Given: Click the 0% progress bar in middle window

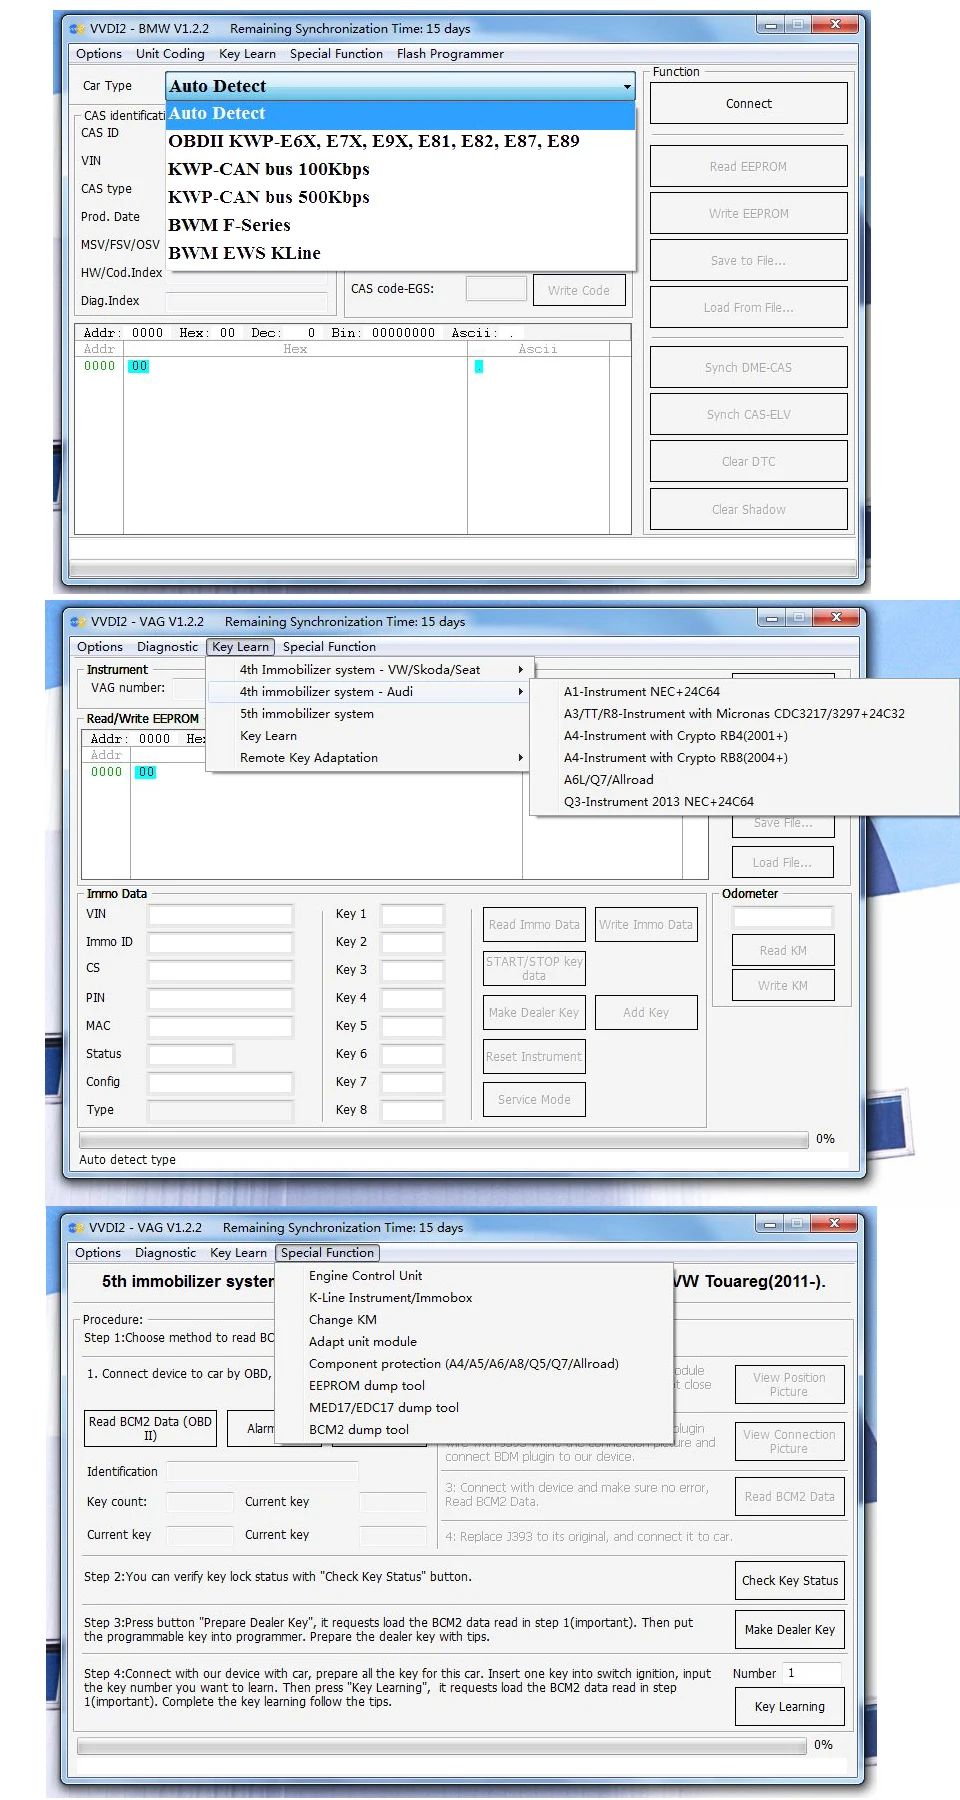Looking at the screenshot, I should pyautogui.click(x=444, y=1140).
